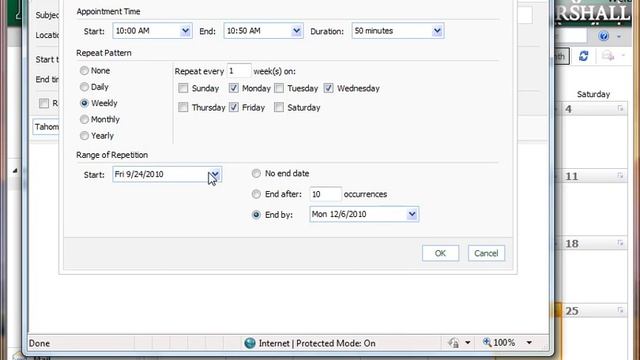Select the Monthly repeat pattern

click(x=84, y=120)
